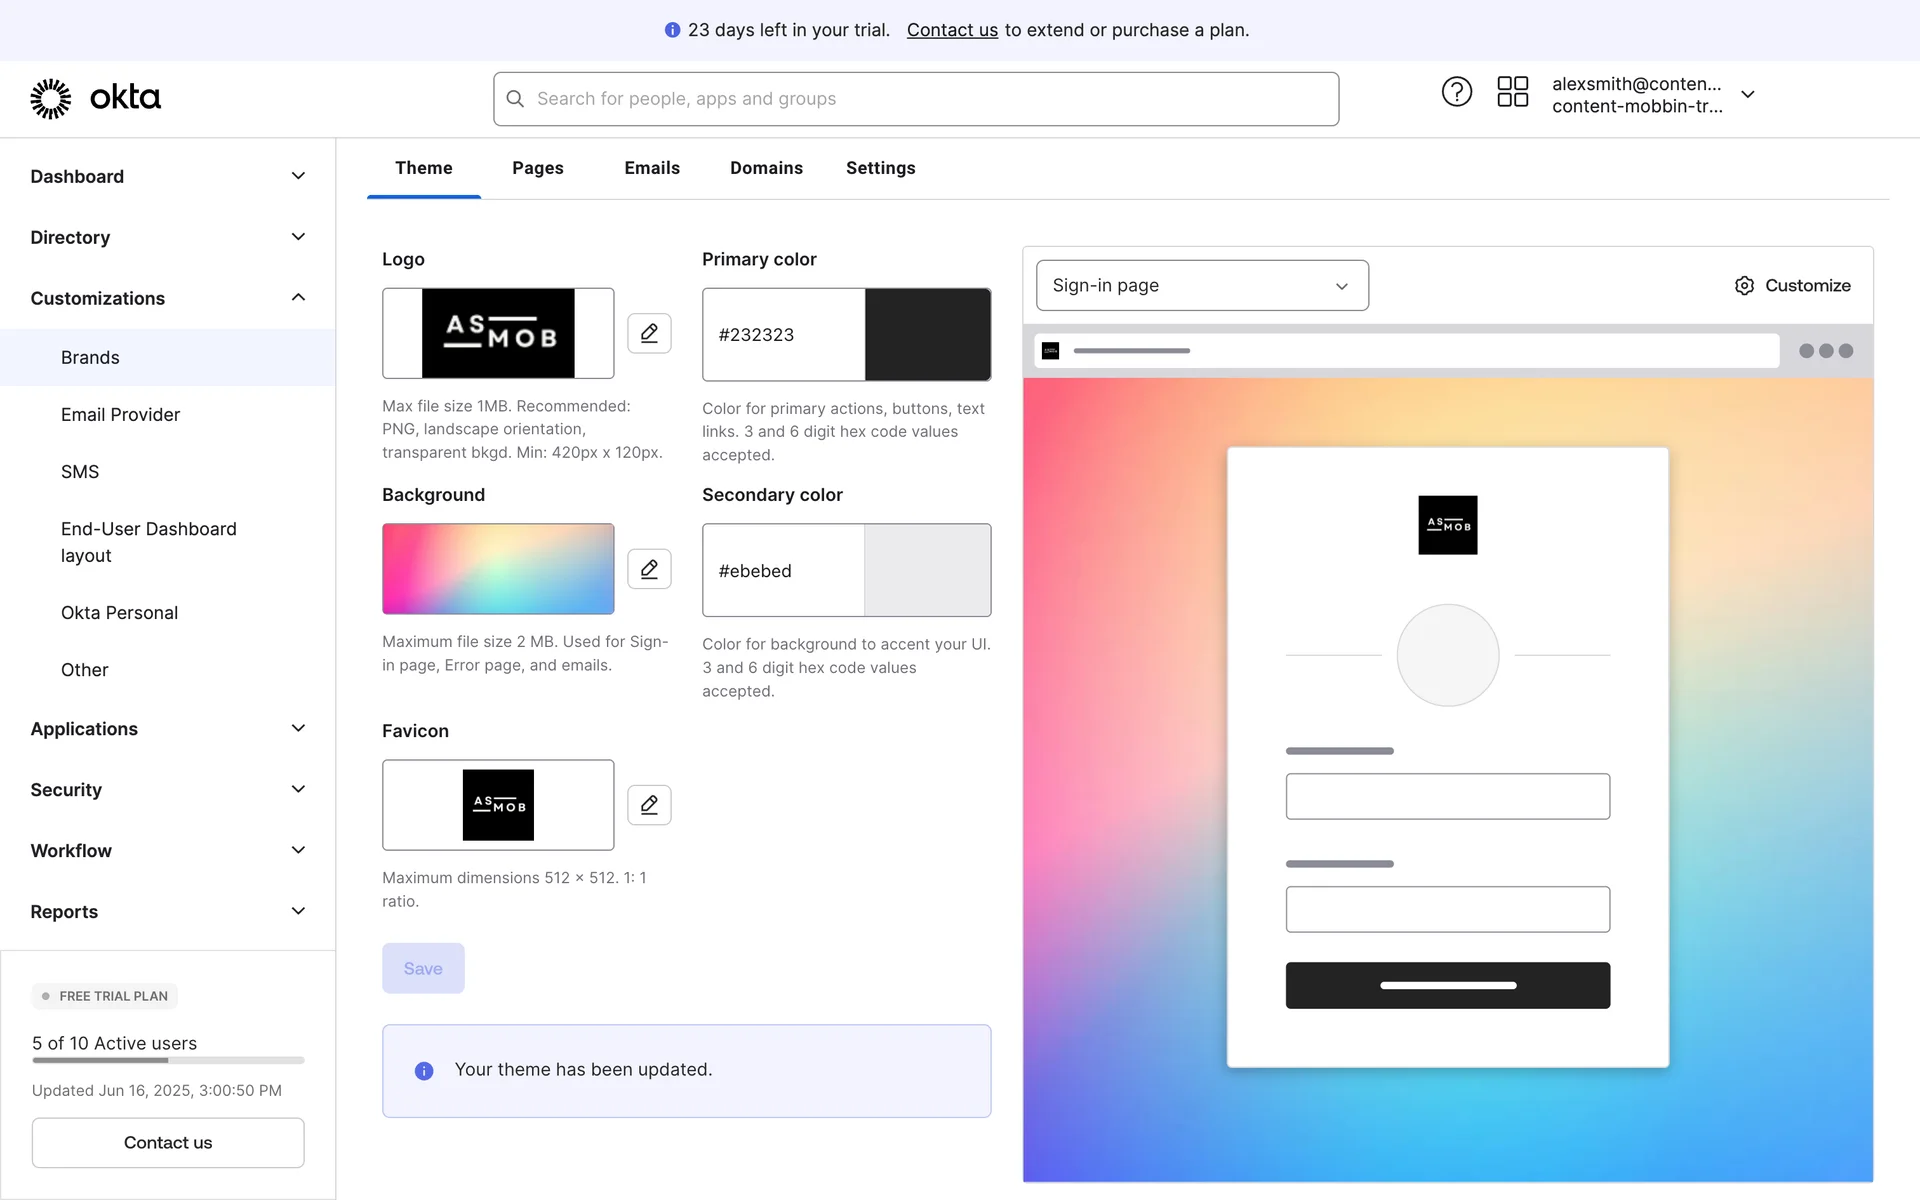
Task: Switch to the Domains tab
Action: pyautogui.click(x=766, y=168)
